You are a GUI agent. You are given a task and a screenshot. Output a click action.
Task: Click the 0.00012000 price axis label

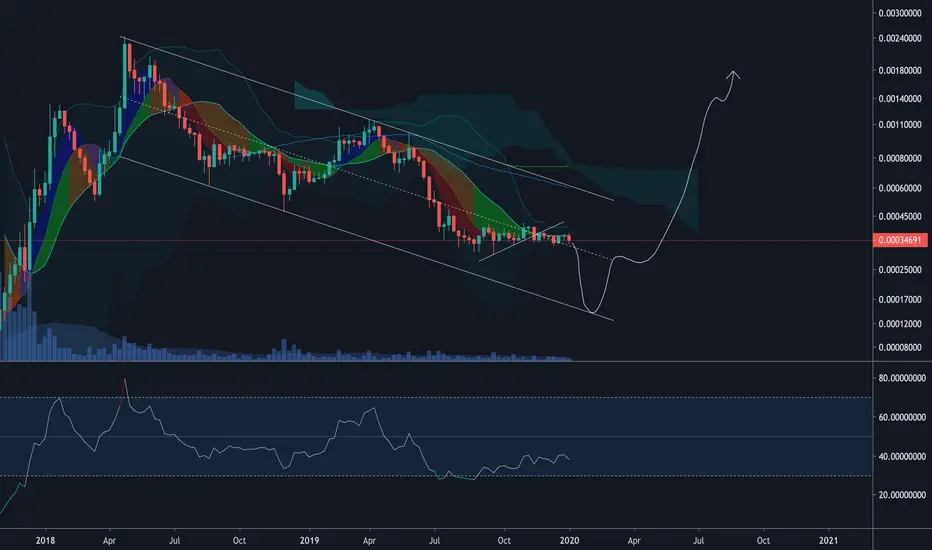click(900, 323)
